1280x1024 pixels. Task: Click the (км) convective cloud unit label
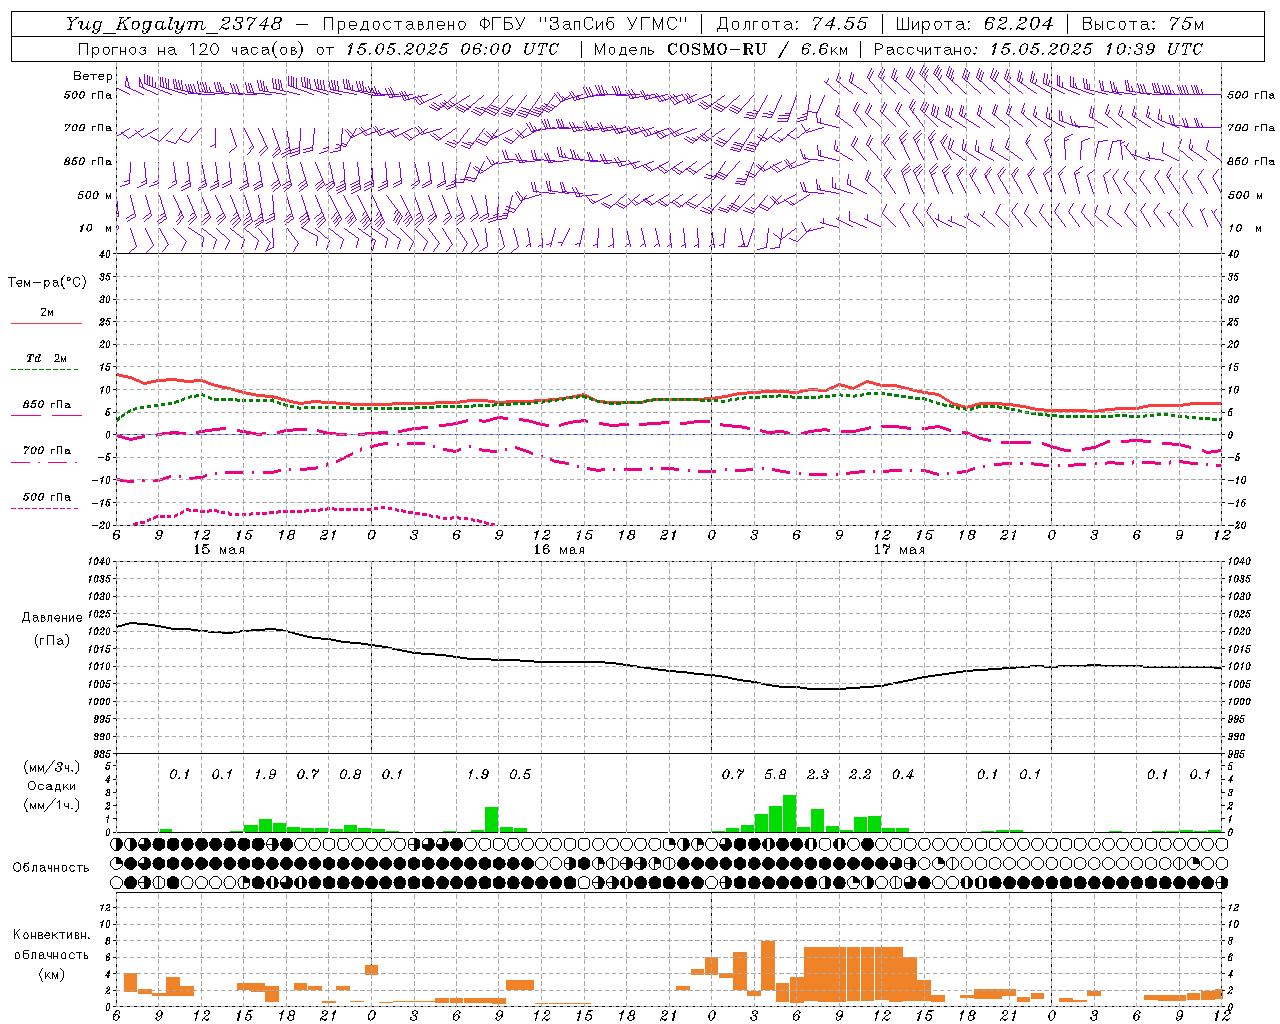[x=51, y=974]
